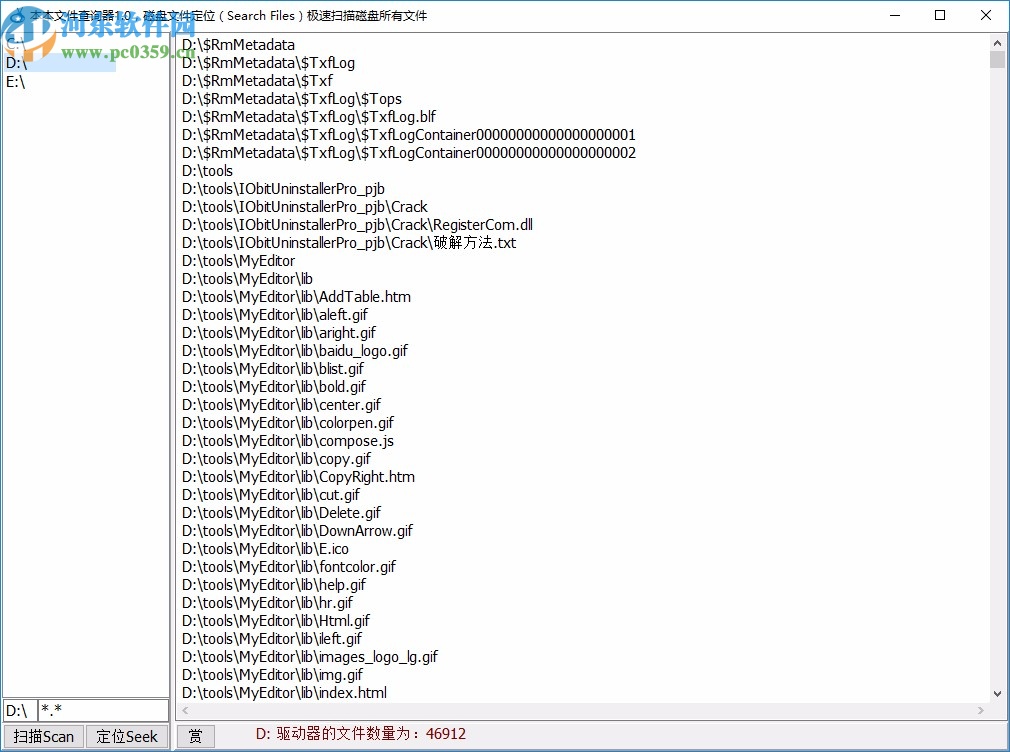
Task: Click the 赏 button
Action: pos(195,736)
